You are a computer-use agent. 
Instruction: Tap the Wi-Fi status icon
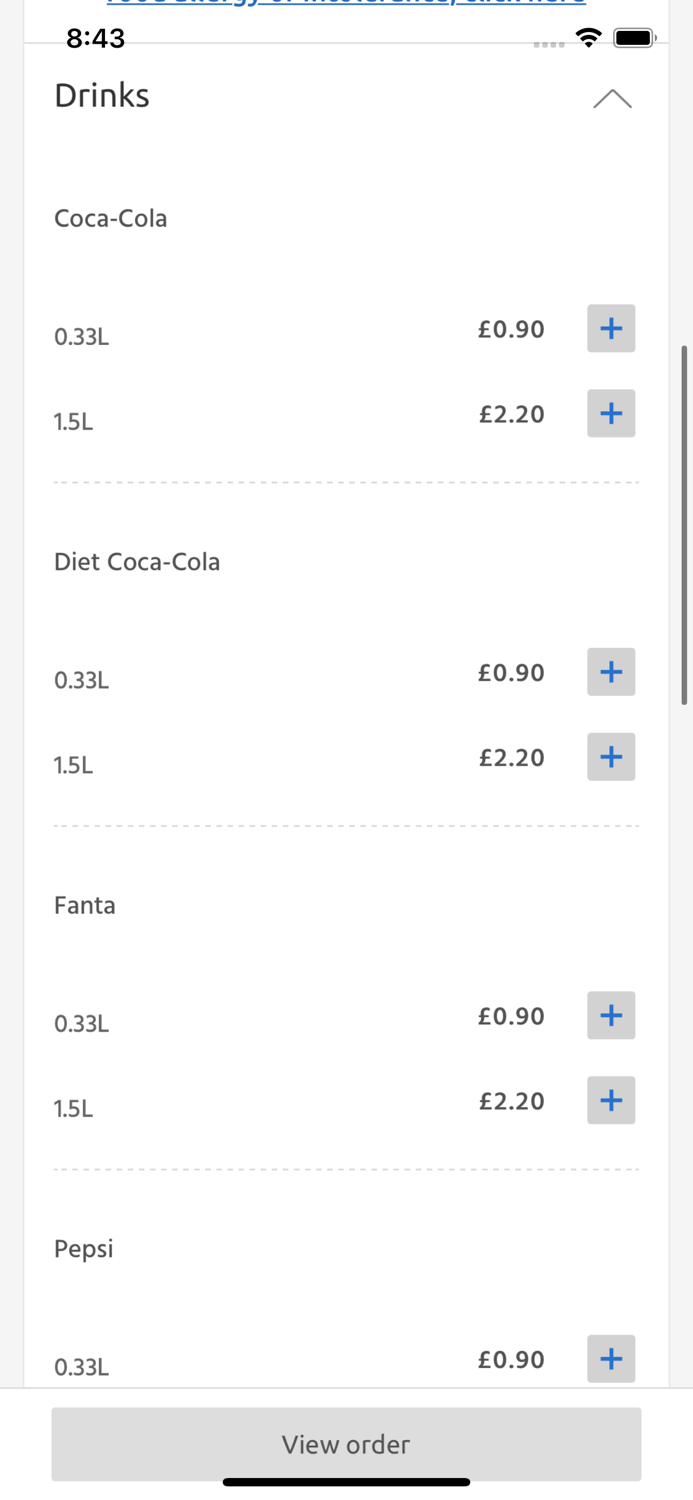tap(589, 38)
